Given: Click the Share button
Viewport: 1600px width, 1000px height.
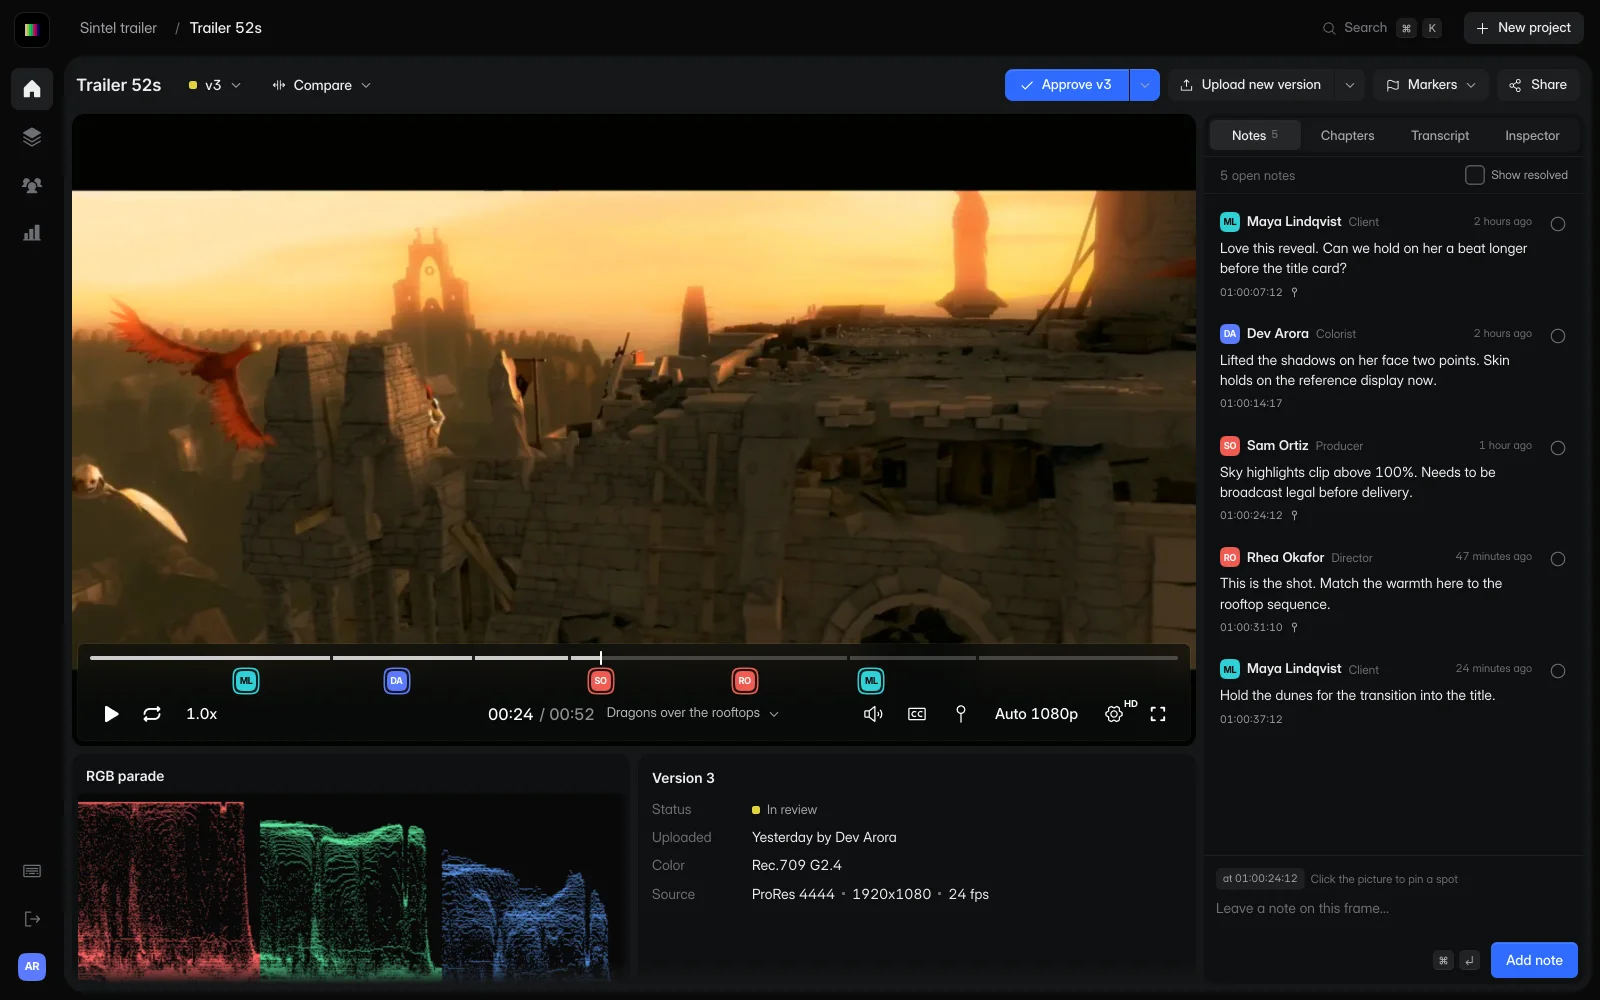Looking at the screenshot, I should coord(1538,85).
